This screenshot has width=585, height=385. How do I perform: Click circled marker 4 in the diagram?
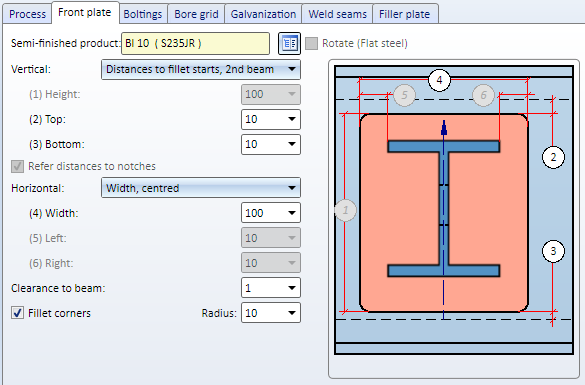[439, 80]
